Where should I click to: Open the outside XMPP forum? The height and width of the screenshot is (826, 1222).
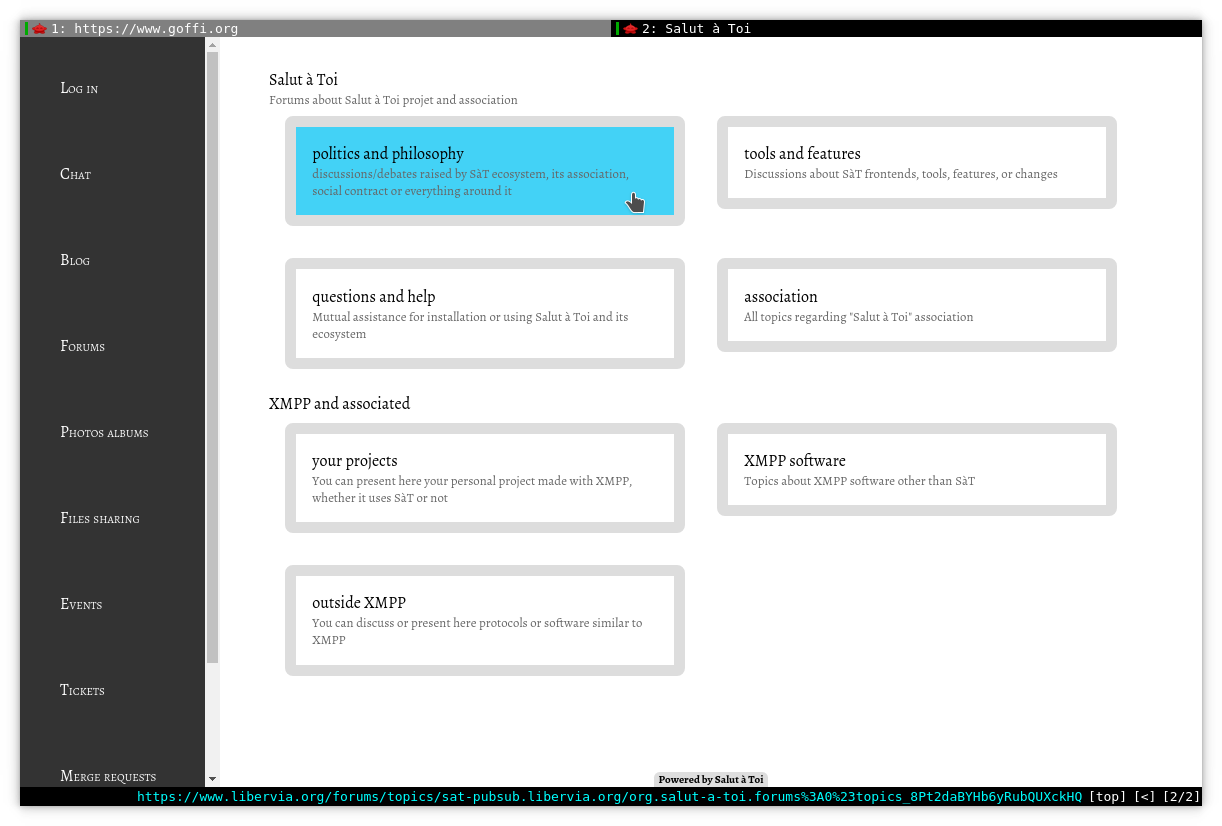point(485,620)
